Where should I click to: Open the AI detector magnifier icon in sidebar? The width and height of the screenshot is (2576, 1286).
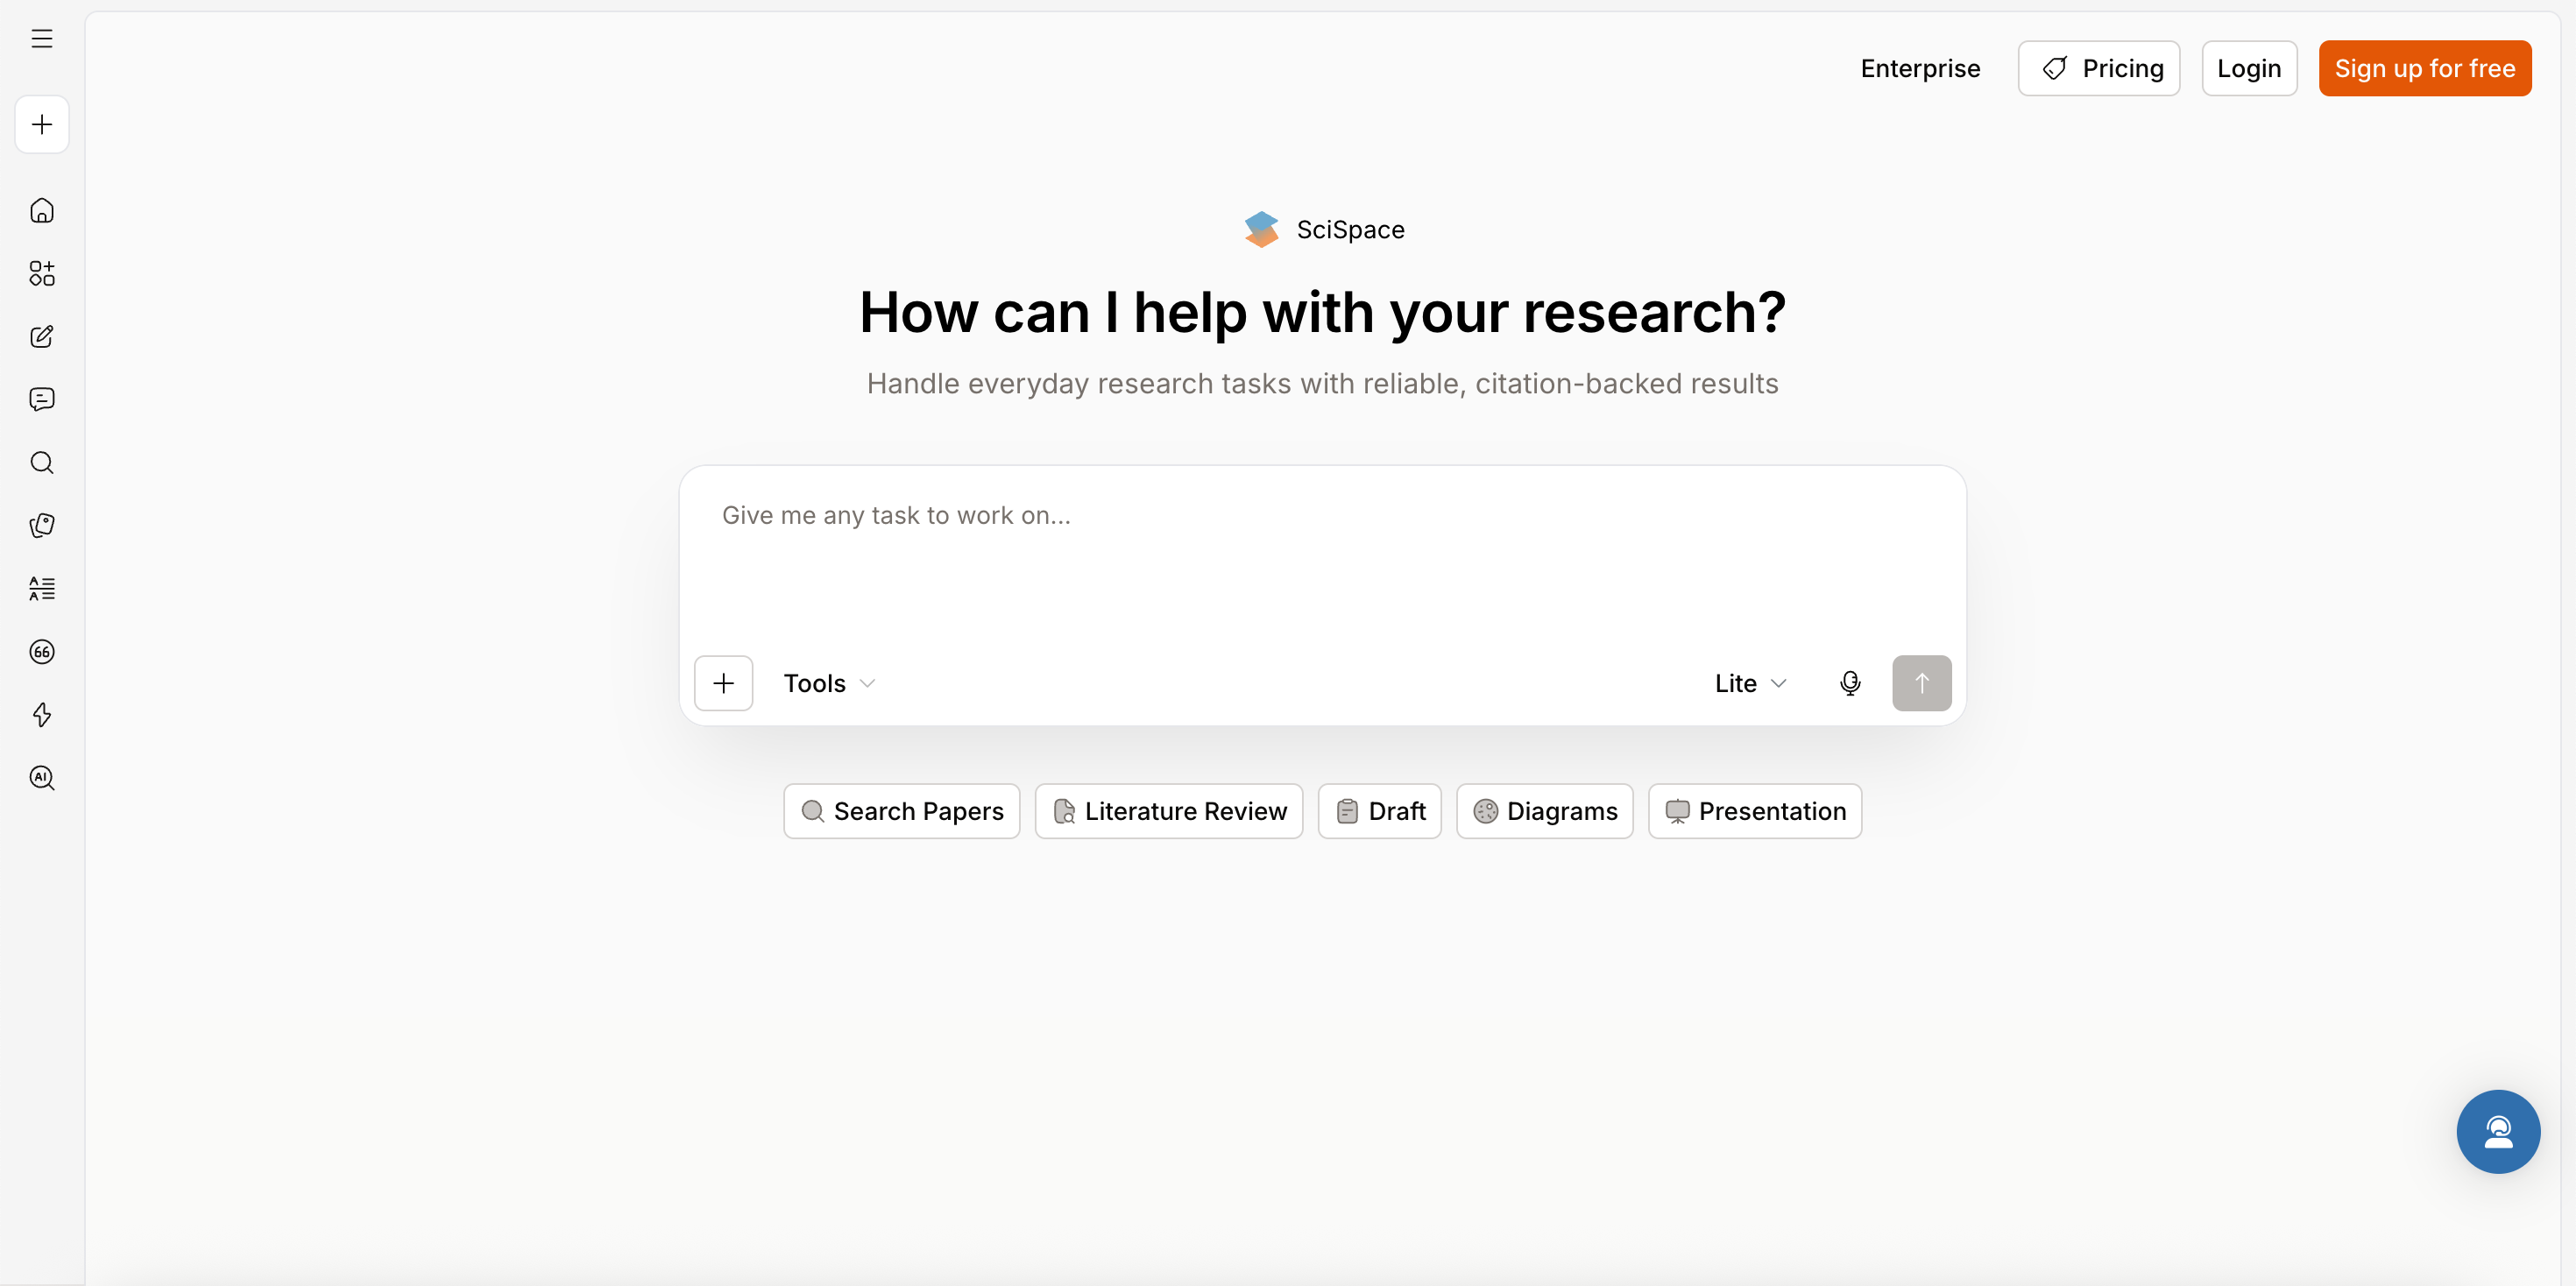[42, 777]
